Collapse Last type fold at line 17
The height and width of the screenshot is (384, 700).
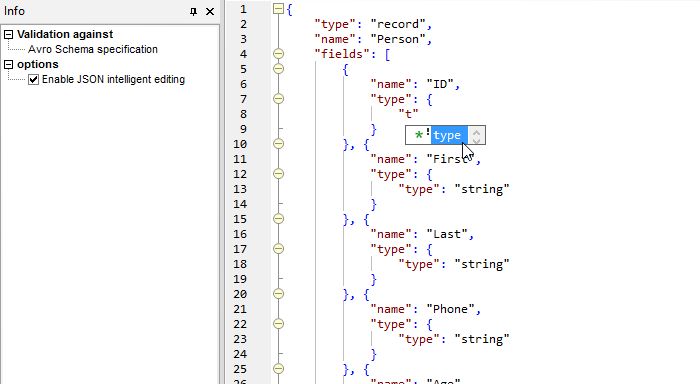click(278, 249)
